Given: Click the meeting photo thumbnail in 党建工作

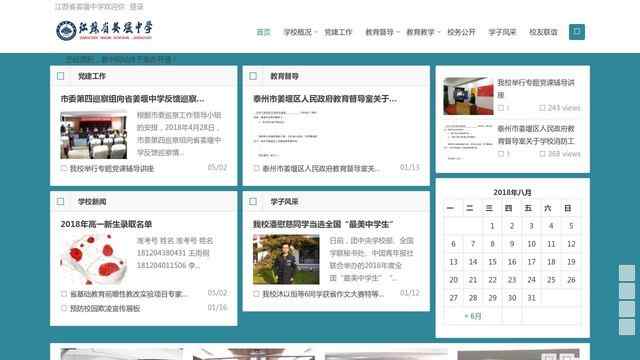Looking at the screenshot, I should (x=93, y=135).
